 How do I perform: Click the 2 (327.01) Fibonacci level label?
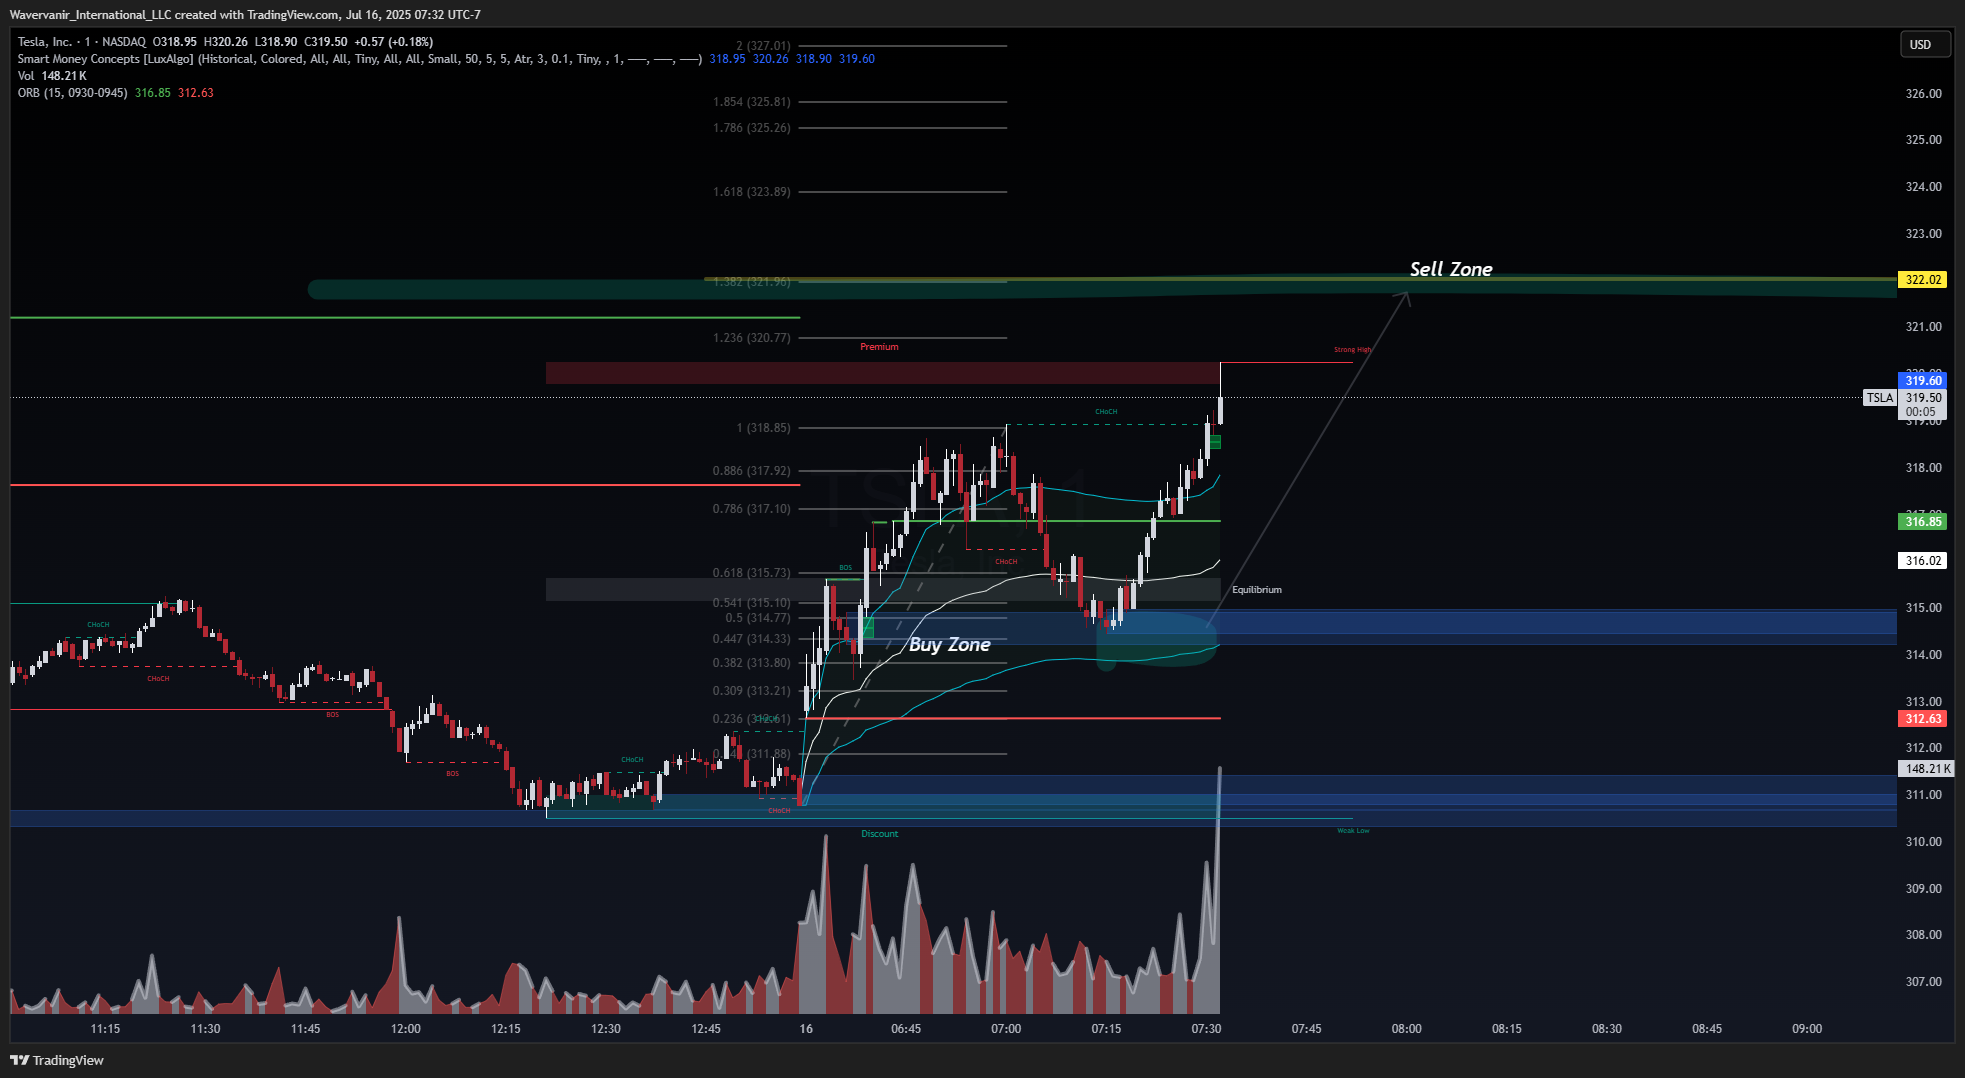763,46
